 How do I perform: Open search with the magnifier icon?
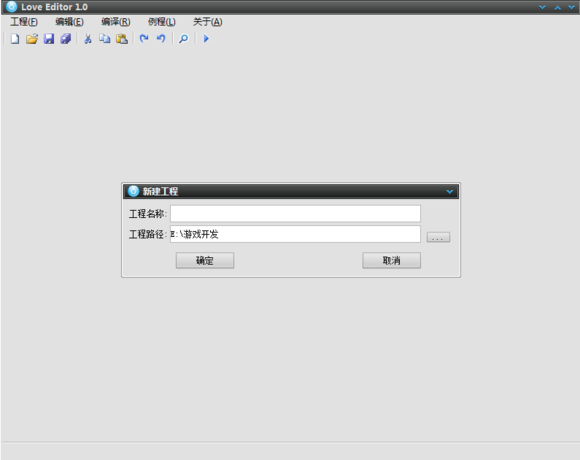pos(183,38)
